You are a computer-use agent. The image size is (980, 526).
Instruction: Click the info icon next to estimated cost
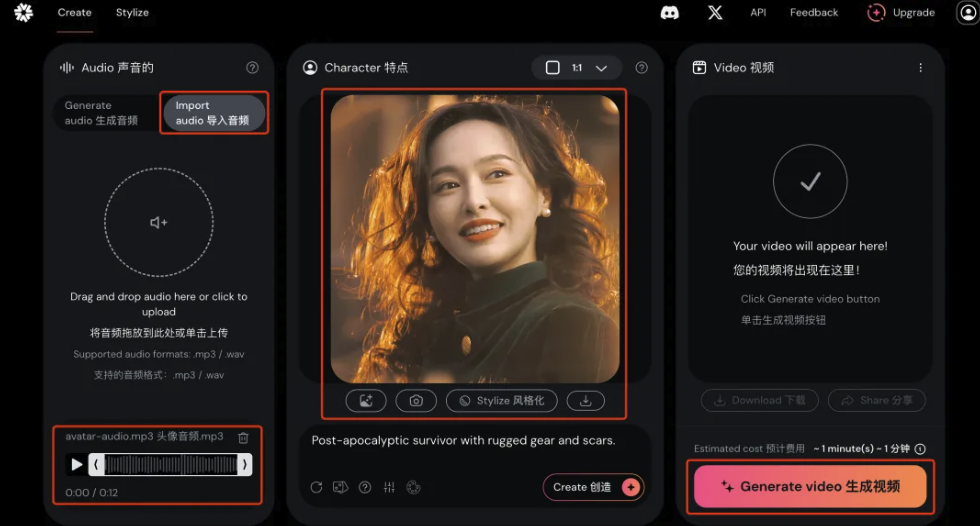click(x=920, y=449)
